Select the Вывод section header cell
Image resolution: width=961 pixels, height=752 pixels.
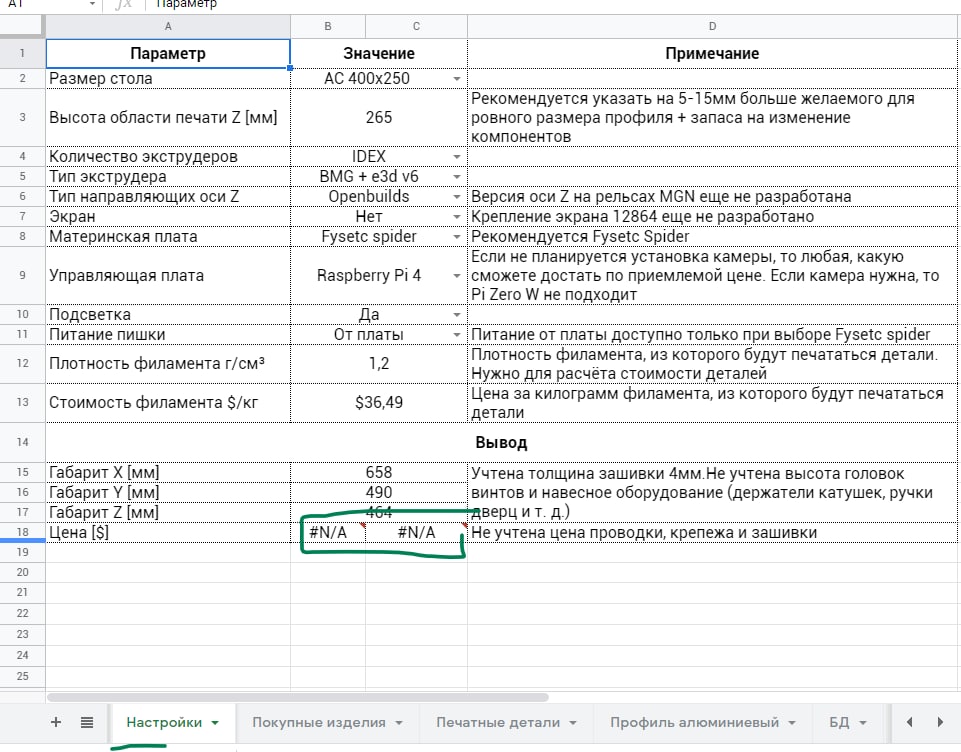tap(501, 442)
